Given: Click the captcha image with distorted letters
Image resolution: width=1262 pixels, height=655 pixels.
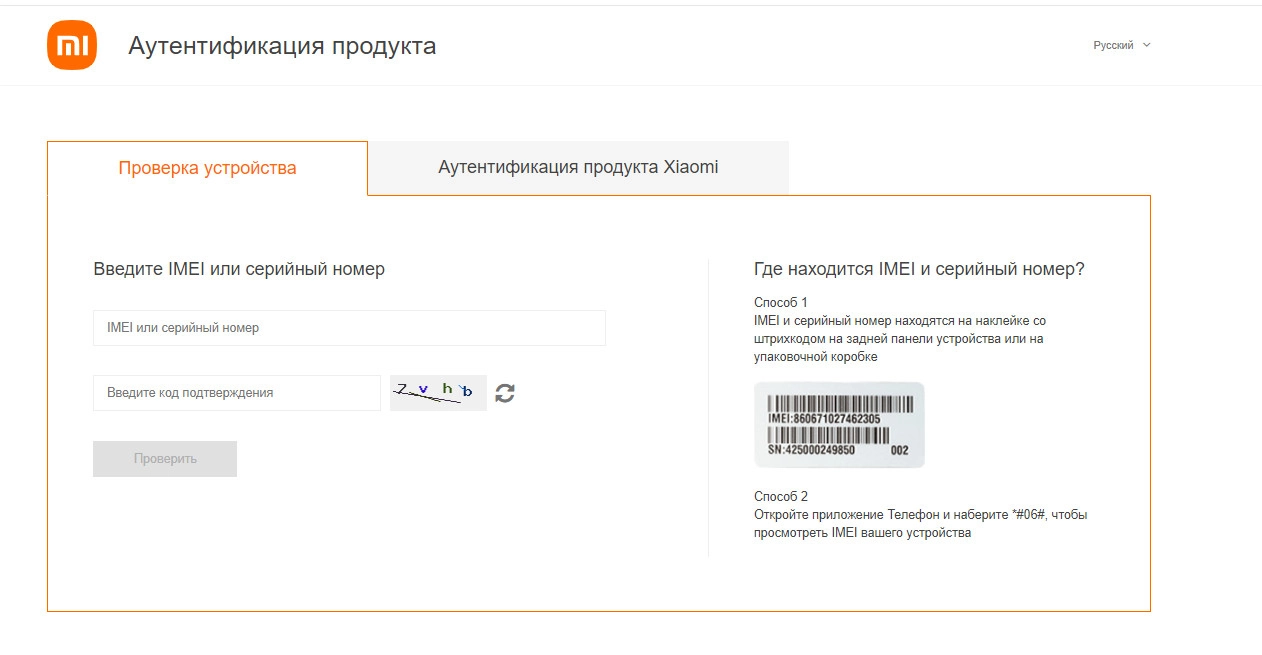Looking at the screenshot, I should click(x=438, y=392).
